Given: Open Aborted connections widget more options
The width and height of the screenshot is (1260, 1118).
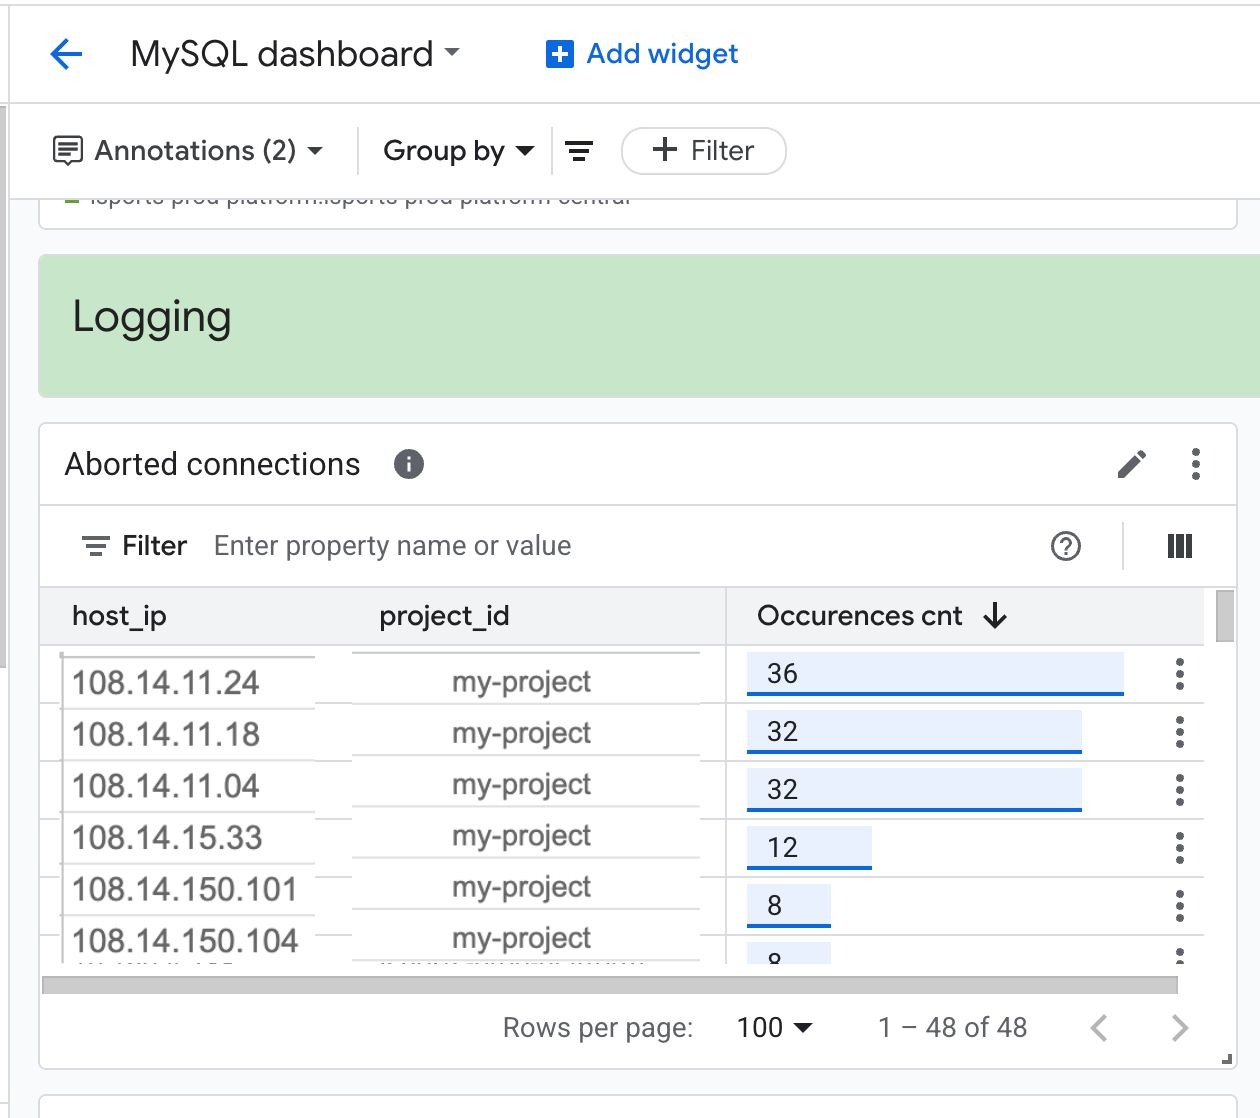Looking at the screenshot, I should [x=1195, y=464].
